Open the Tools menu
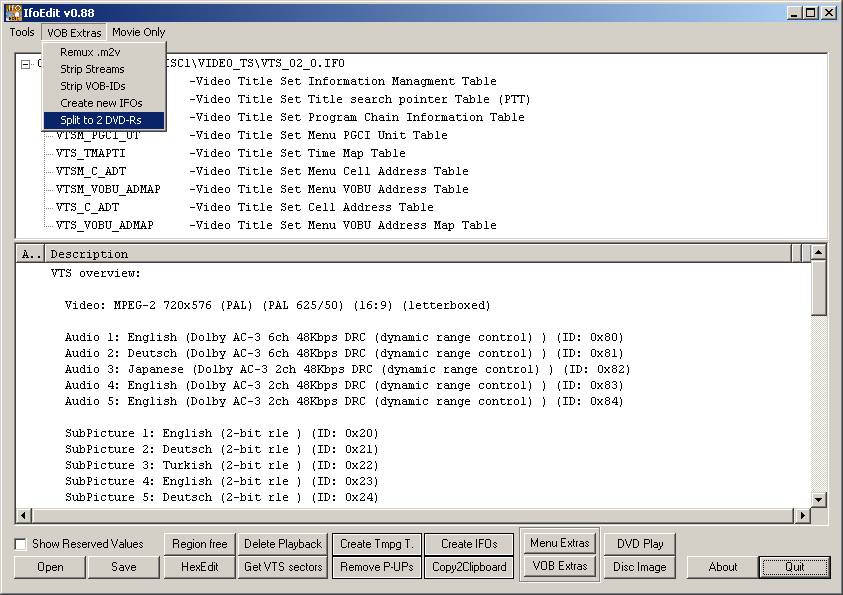The width and height of the screenshot is (843, 595). [22, 32]
